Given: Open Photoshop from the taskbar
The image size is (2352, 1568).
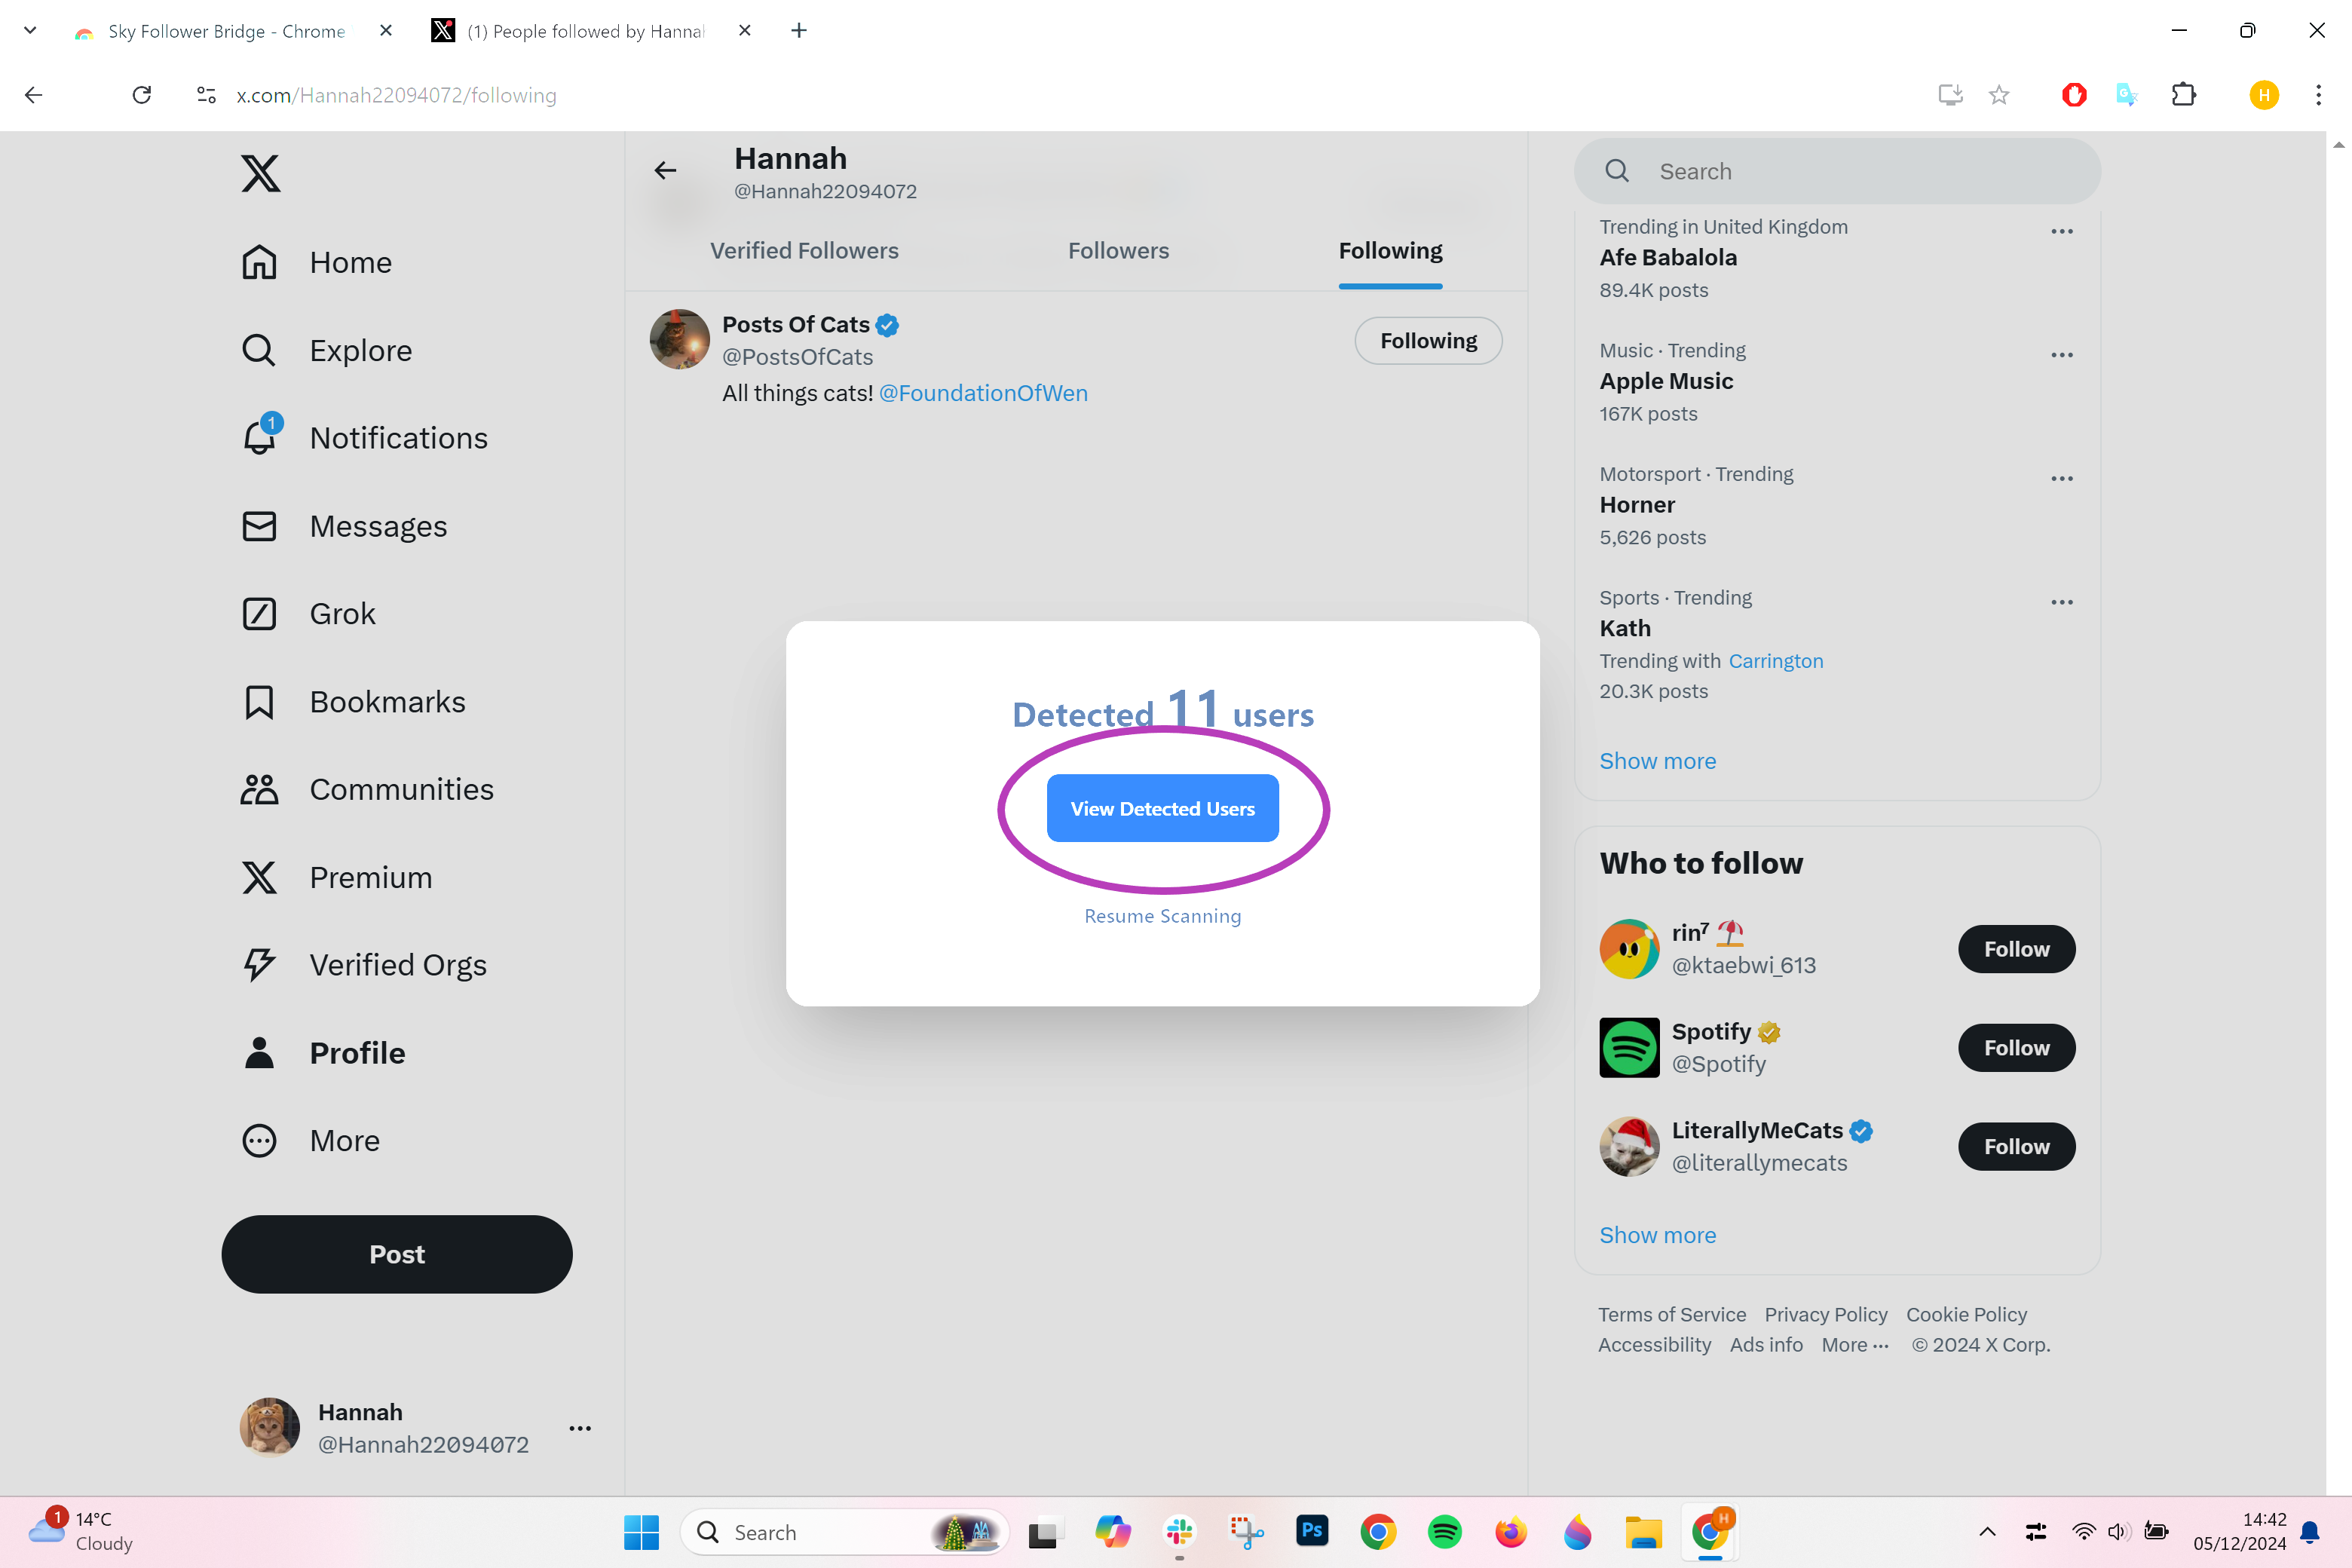Looking at the screenshot, I should point(1312,1531).
